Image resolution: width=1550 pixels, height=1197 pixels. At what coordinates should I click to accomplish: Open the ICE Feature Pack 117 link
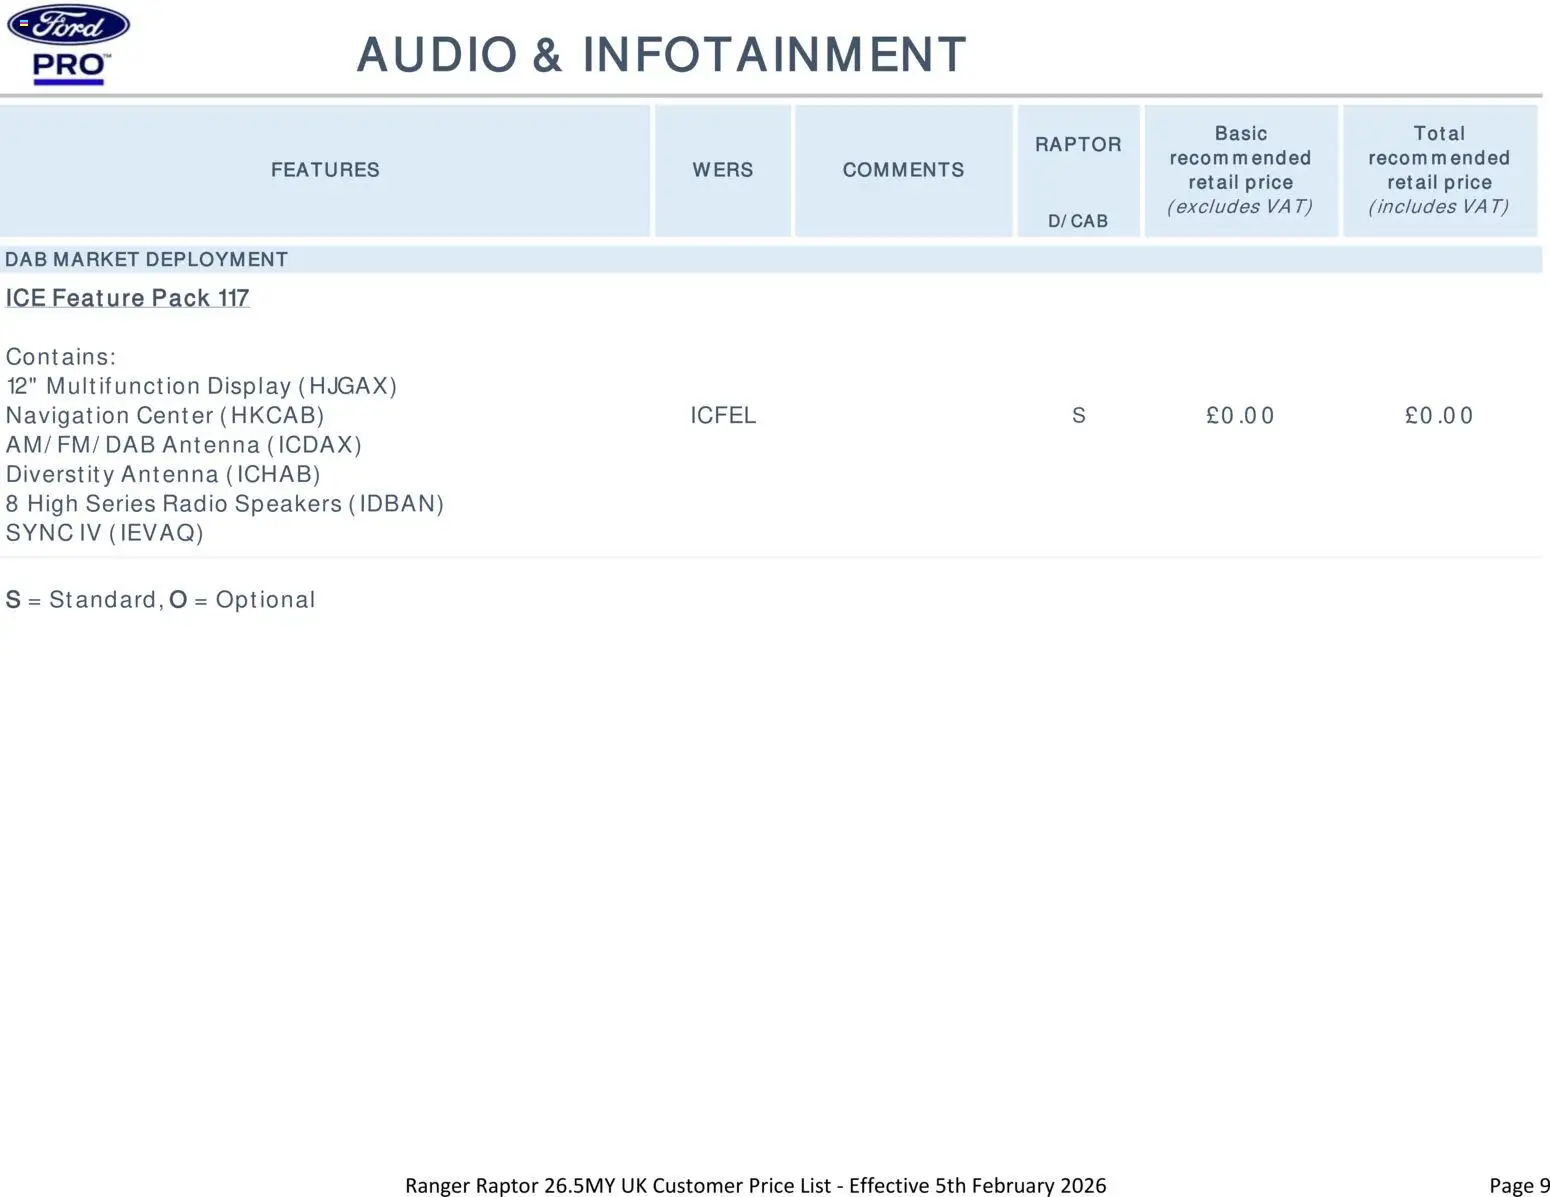[127, 298]
